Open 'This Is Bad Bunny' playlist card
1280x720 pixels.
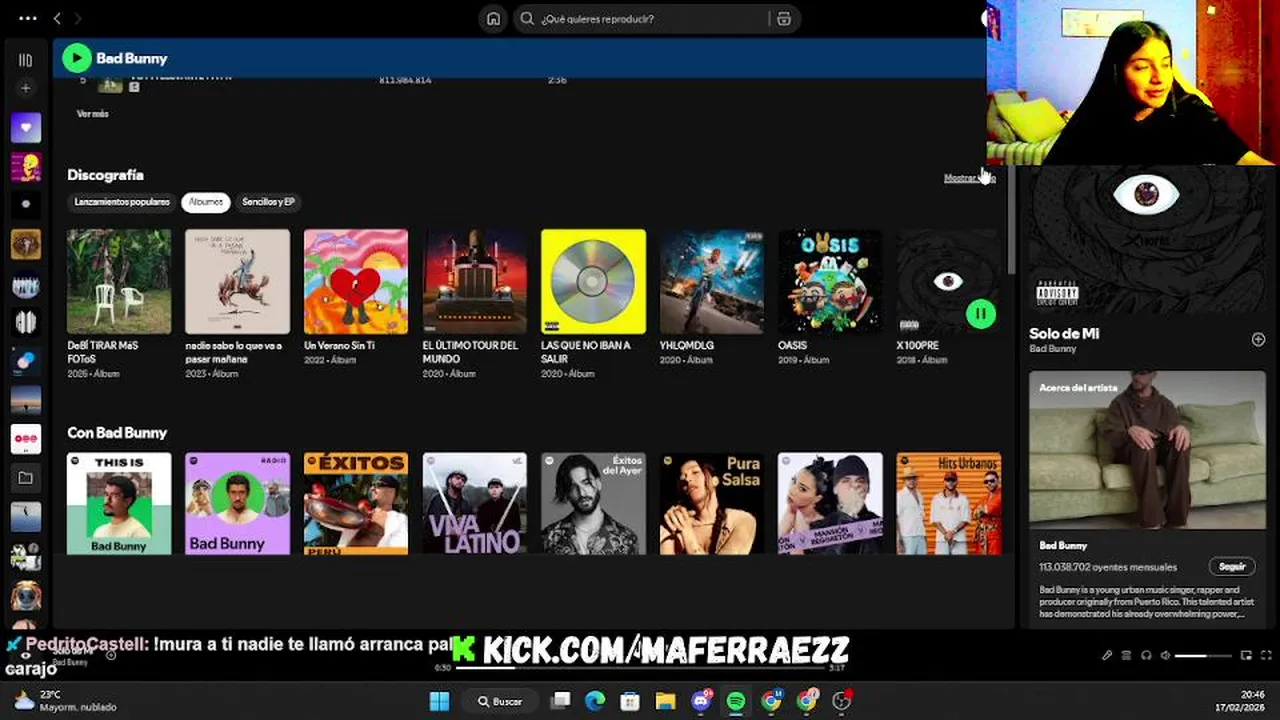(119, 503)
